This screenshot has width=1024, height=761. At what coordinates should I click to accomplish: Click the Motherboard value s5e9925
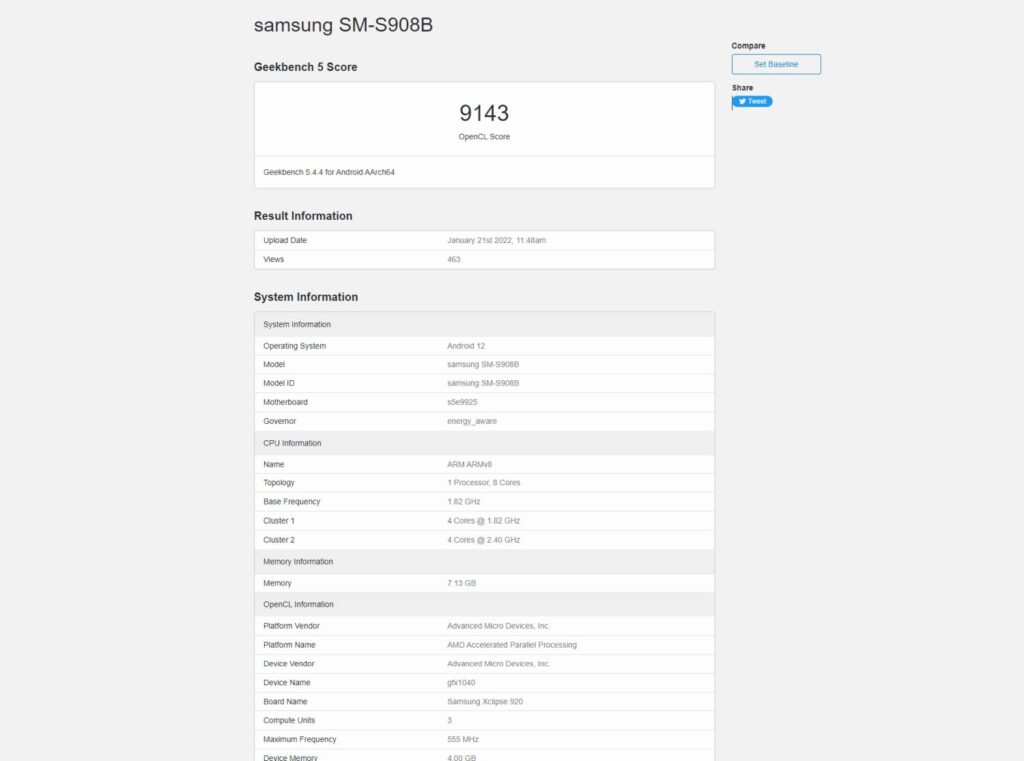point(462,402)
